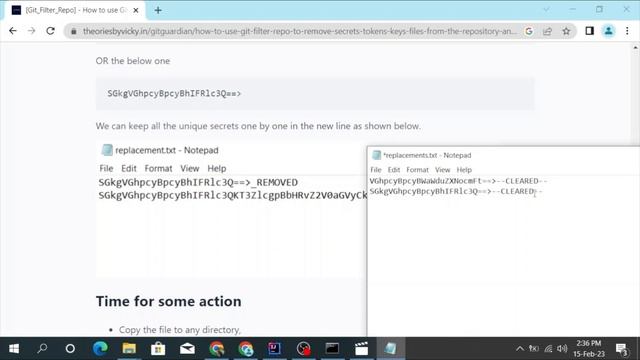Show hidden system tray icons
The height and width of the screenshot is (360, 640).
click(520, 349)
